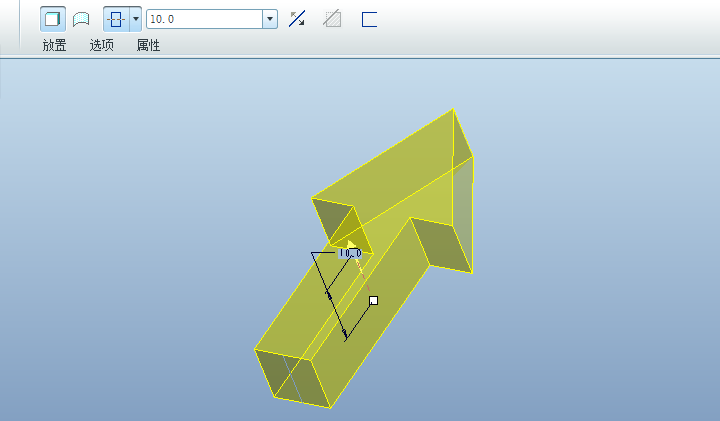This screenshot has height=421, width=720.
Task: Open the 放置 placement panel
Action: [54, 45]
